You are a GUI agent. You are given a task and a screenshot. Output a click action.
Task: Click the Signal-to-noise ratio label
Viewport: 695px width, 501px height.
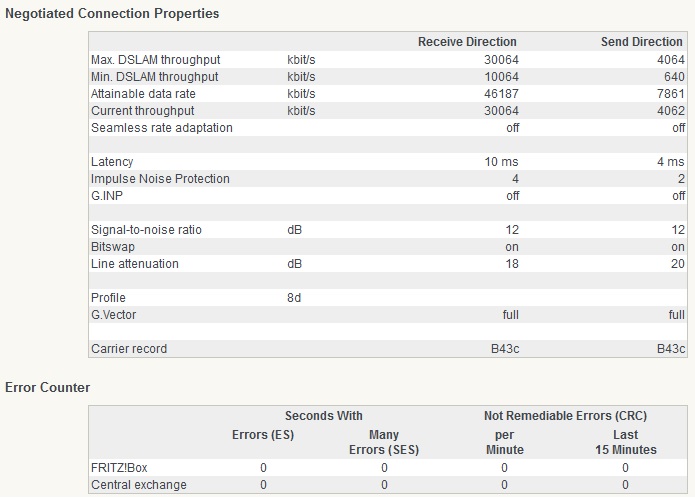pos(146,230)
